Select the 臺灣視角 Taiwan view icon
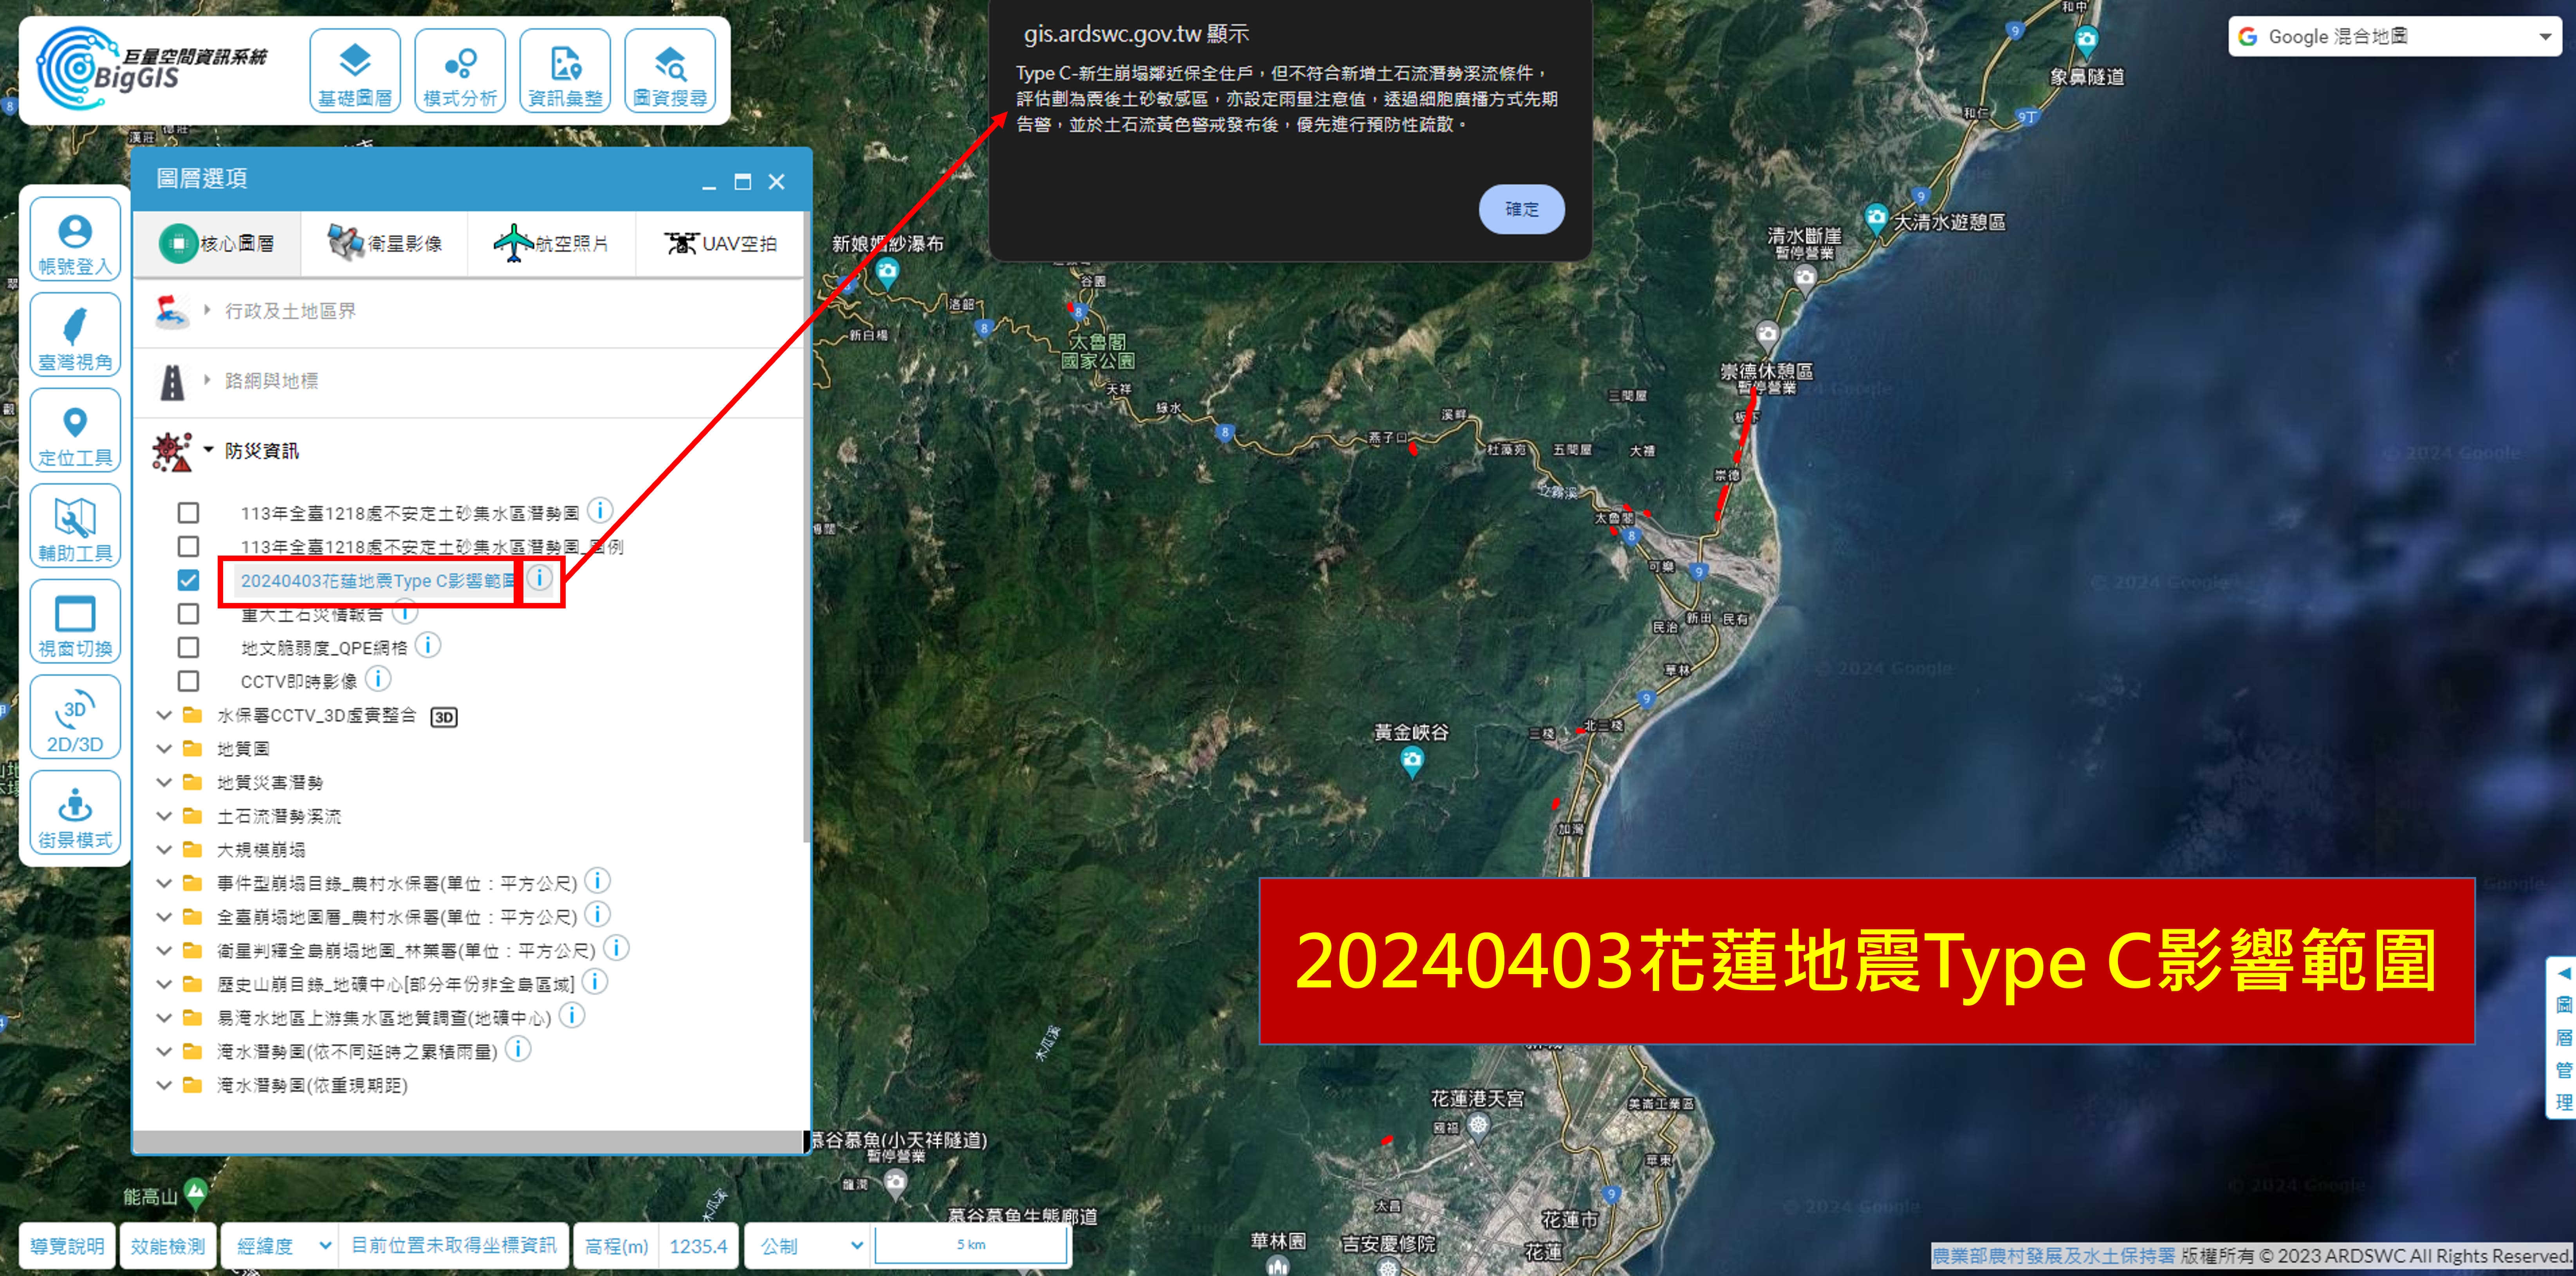 click(x=75, y=335)
